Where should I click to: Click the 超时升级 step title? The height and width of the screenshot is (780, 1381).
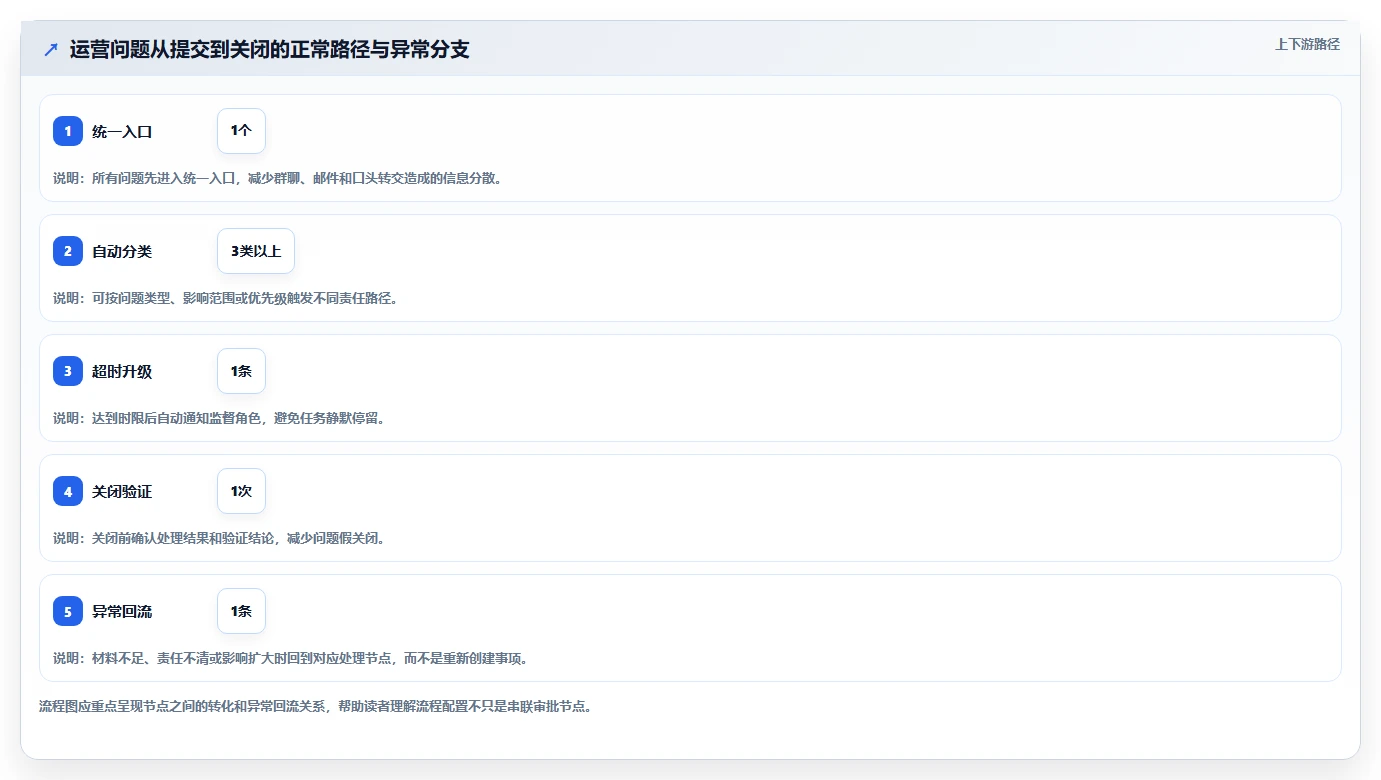122,371
